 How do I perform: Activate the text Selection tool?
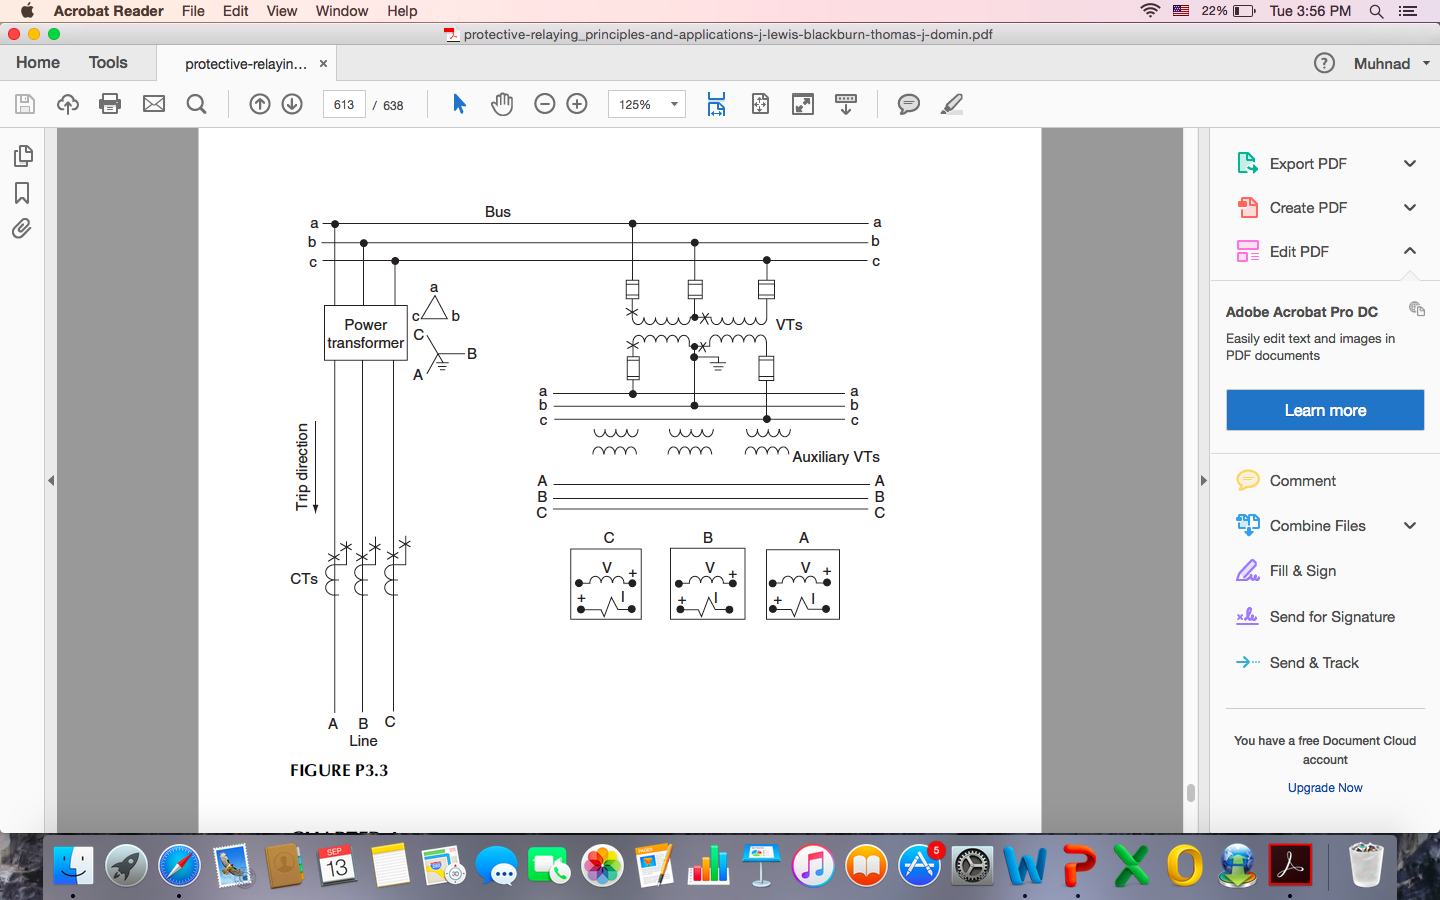[x=459, y=103]
